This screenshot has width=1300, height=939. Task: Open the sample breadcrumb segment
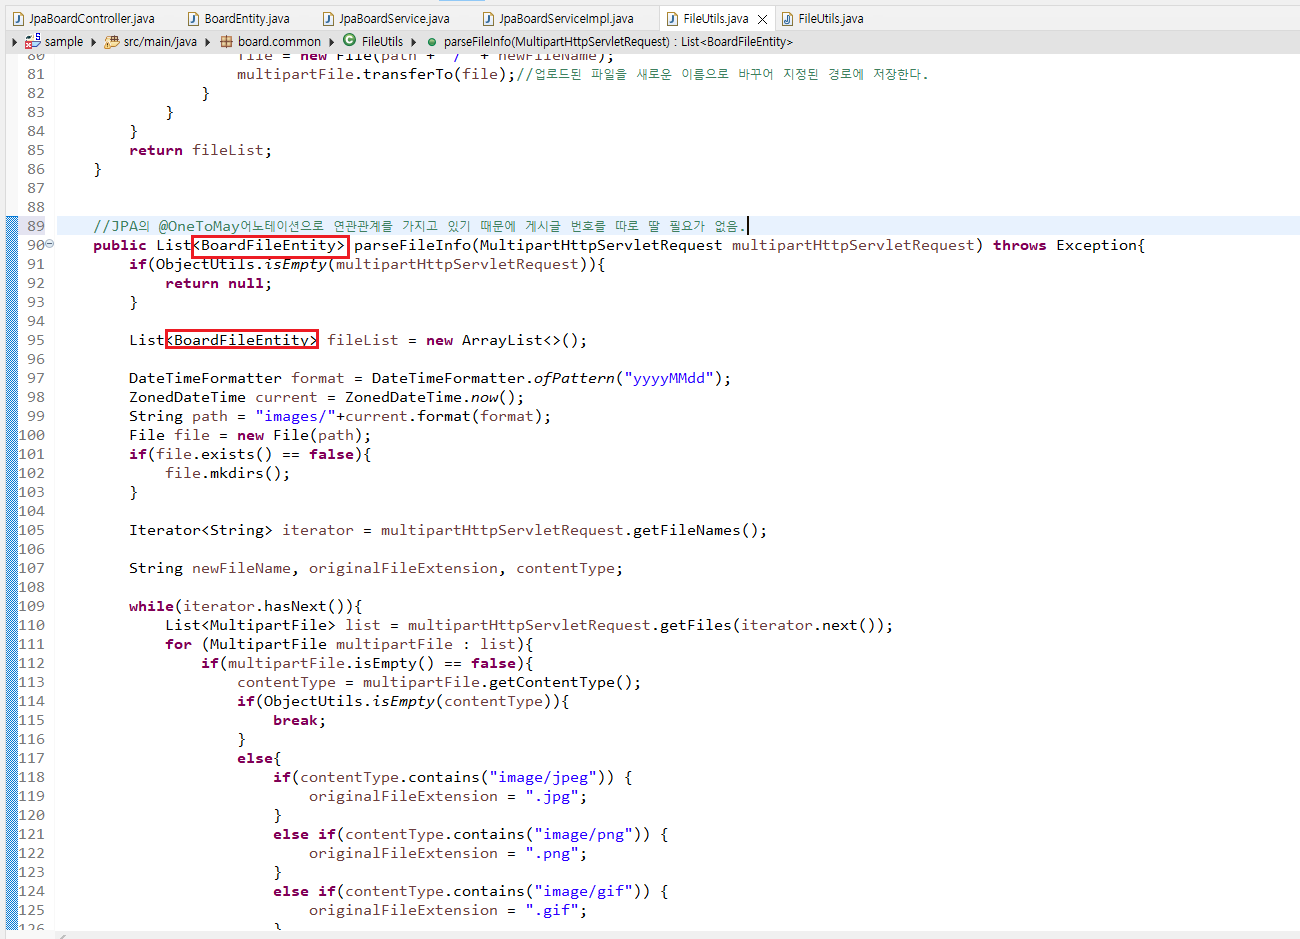64,41
